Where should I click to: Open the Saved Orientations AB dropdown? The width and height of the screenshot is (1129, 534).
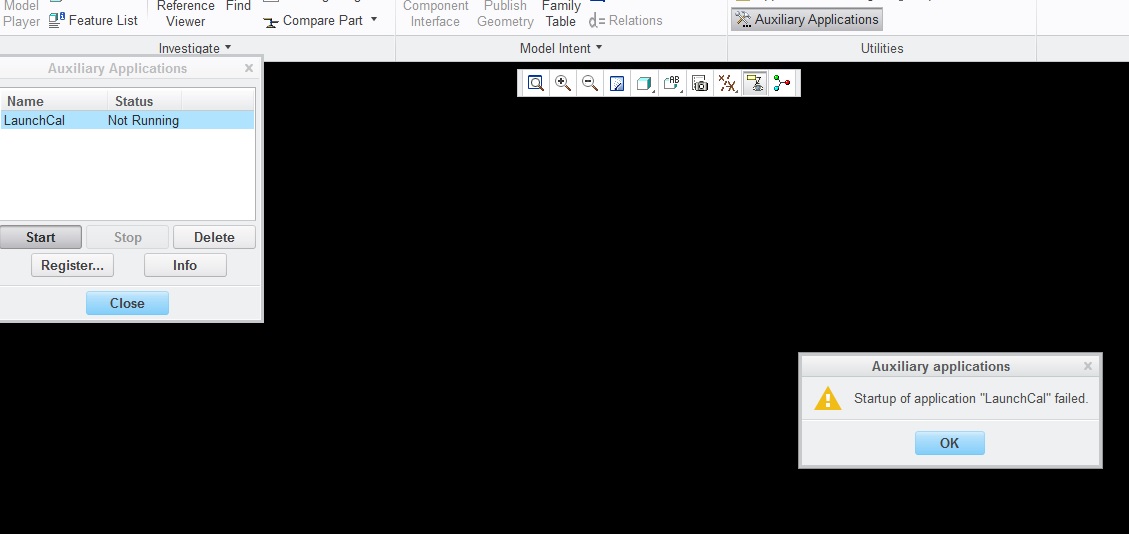click(672, 83)
